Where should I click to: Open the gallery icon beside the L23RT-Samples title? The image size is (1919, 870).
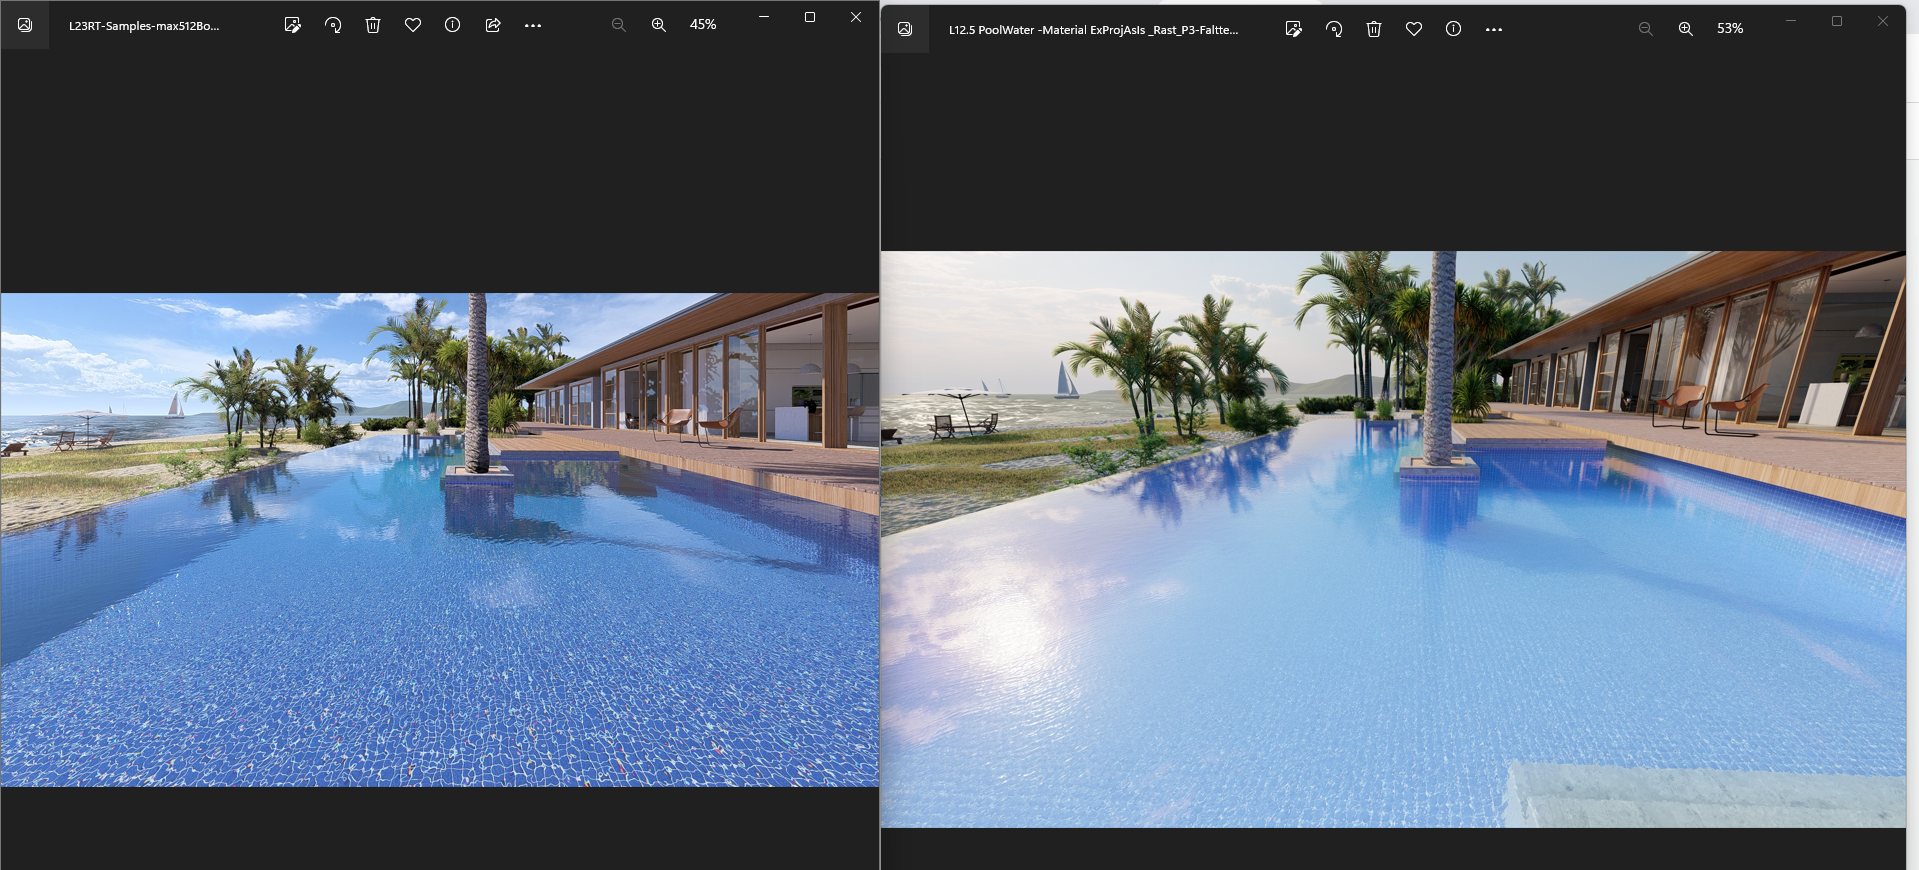[25, 25]
